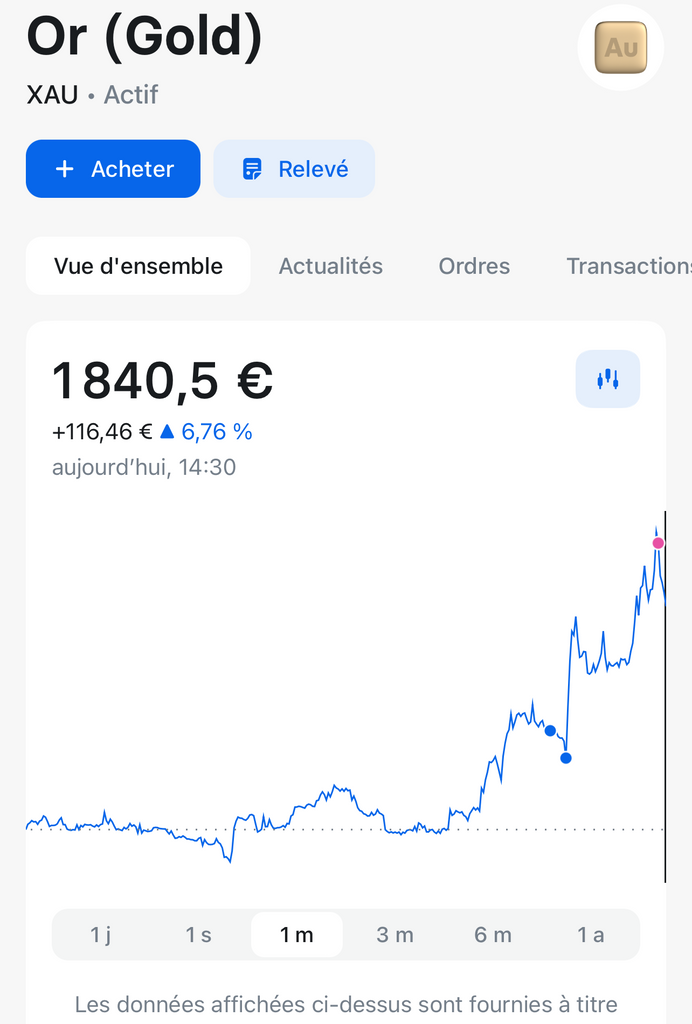Tap the pink marker on the chart
The image size is (692, 1024).
point(658,543)
